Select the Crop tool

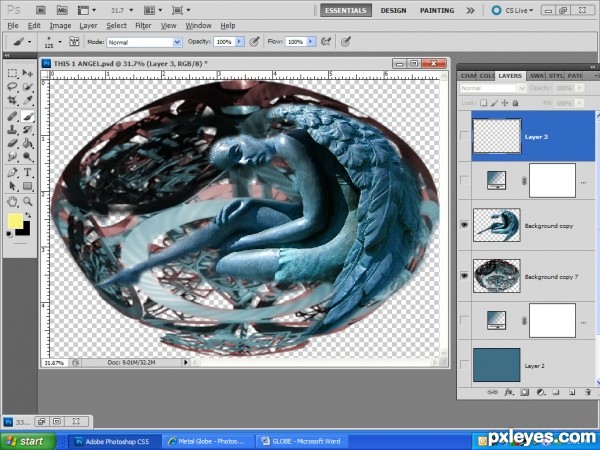(x=12, y=101)
